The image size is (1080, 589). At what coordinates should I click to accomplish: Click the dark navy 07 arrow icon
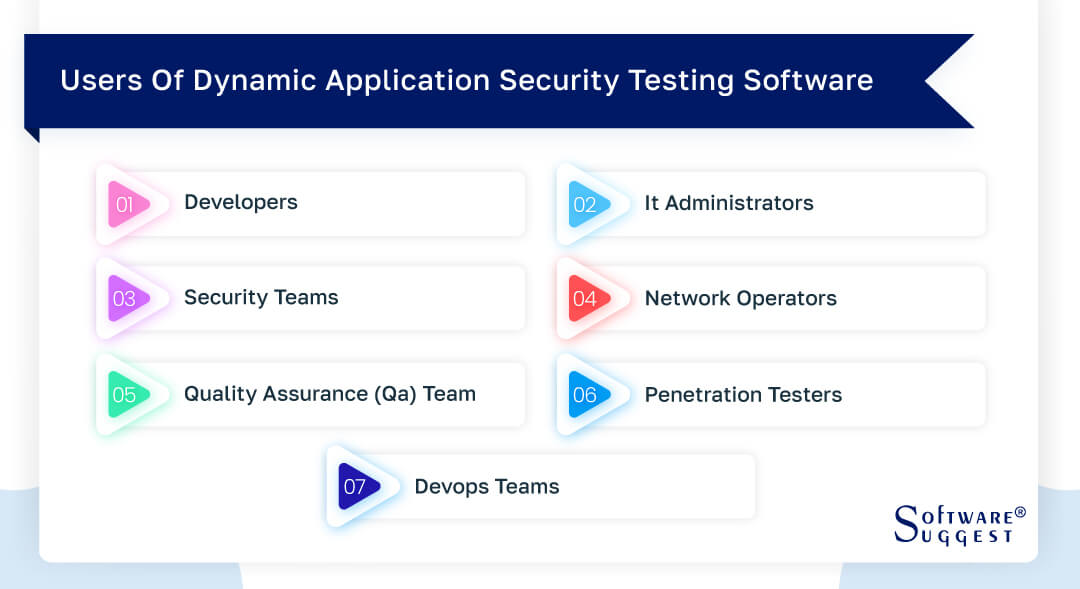358,486
